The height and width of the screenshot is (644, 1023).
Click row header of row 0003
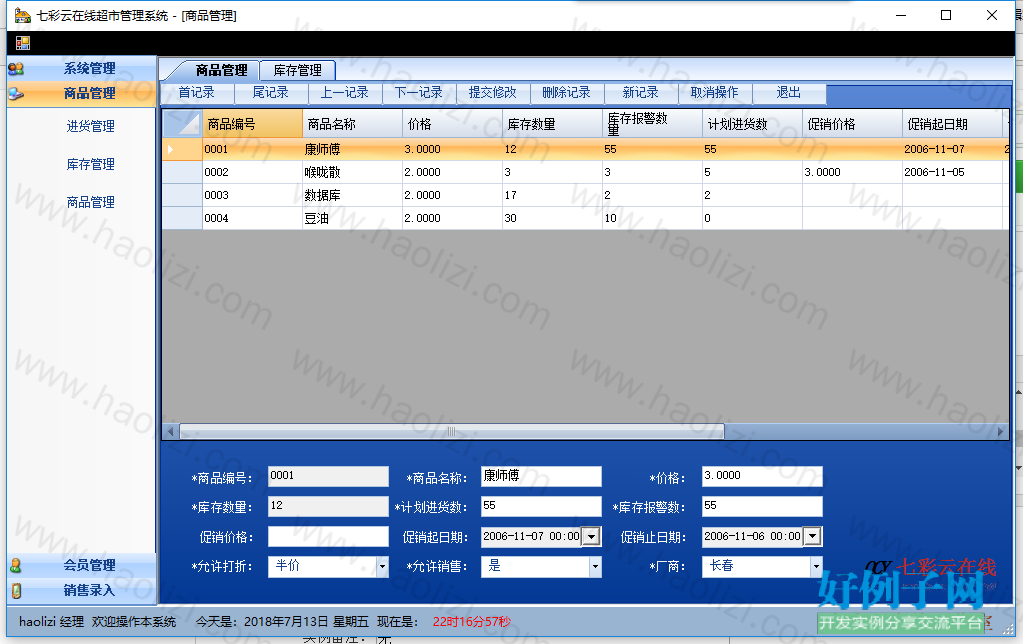(x=182, y=195)
